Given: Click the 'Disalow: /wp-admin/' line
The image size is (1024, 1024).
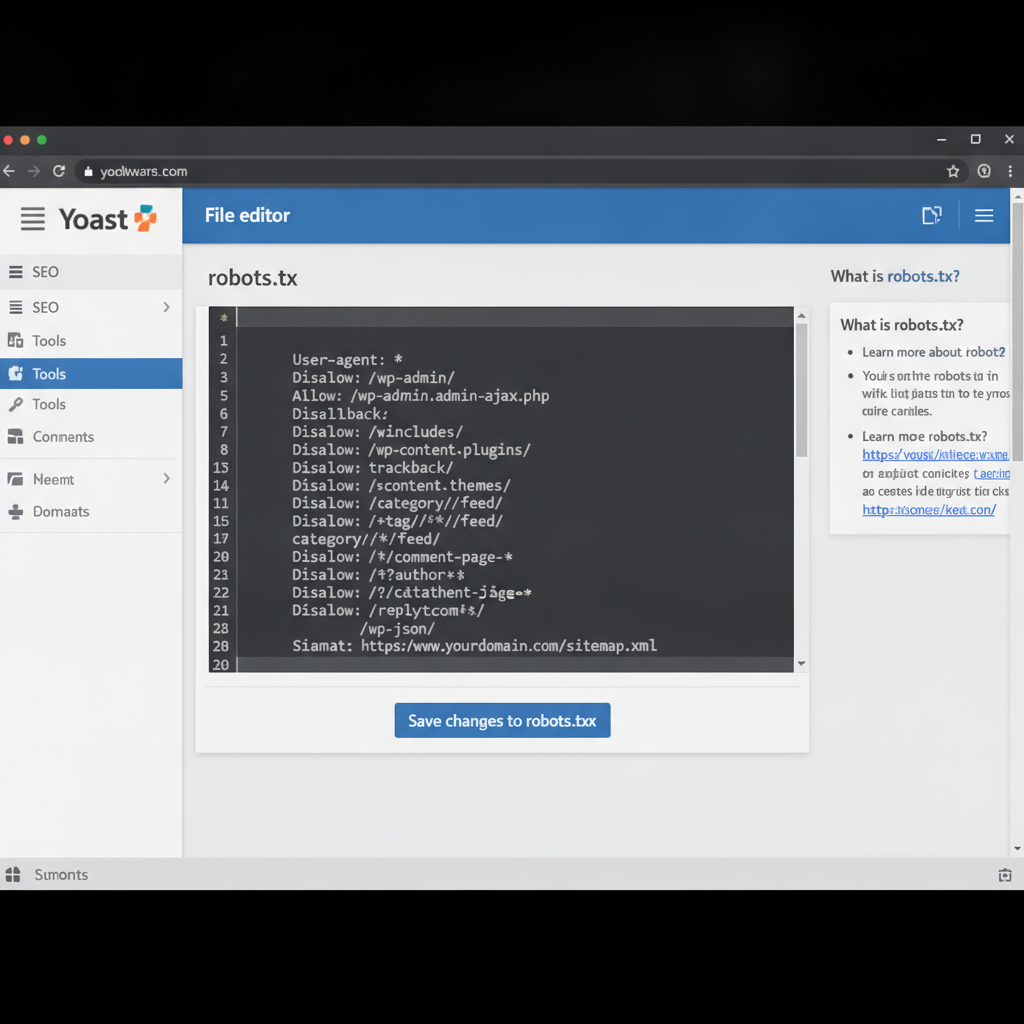Looking at the screenshot, I should (373, 377).
